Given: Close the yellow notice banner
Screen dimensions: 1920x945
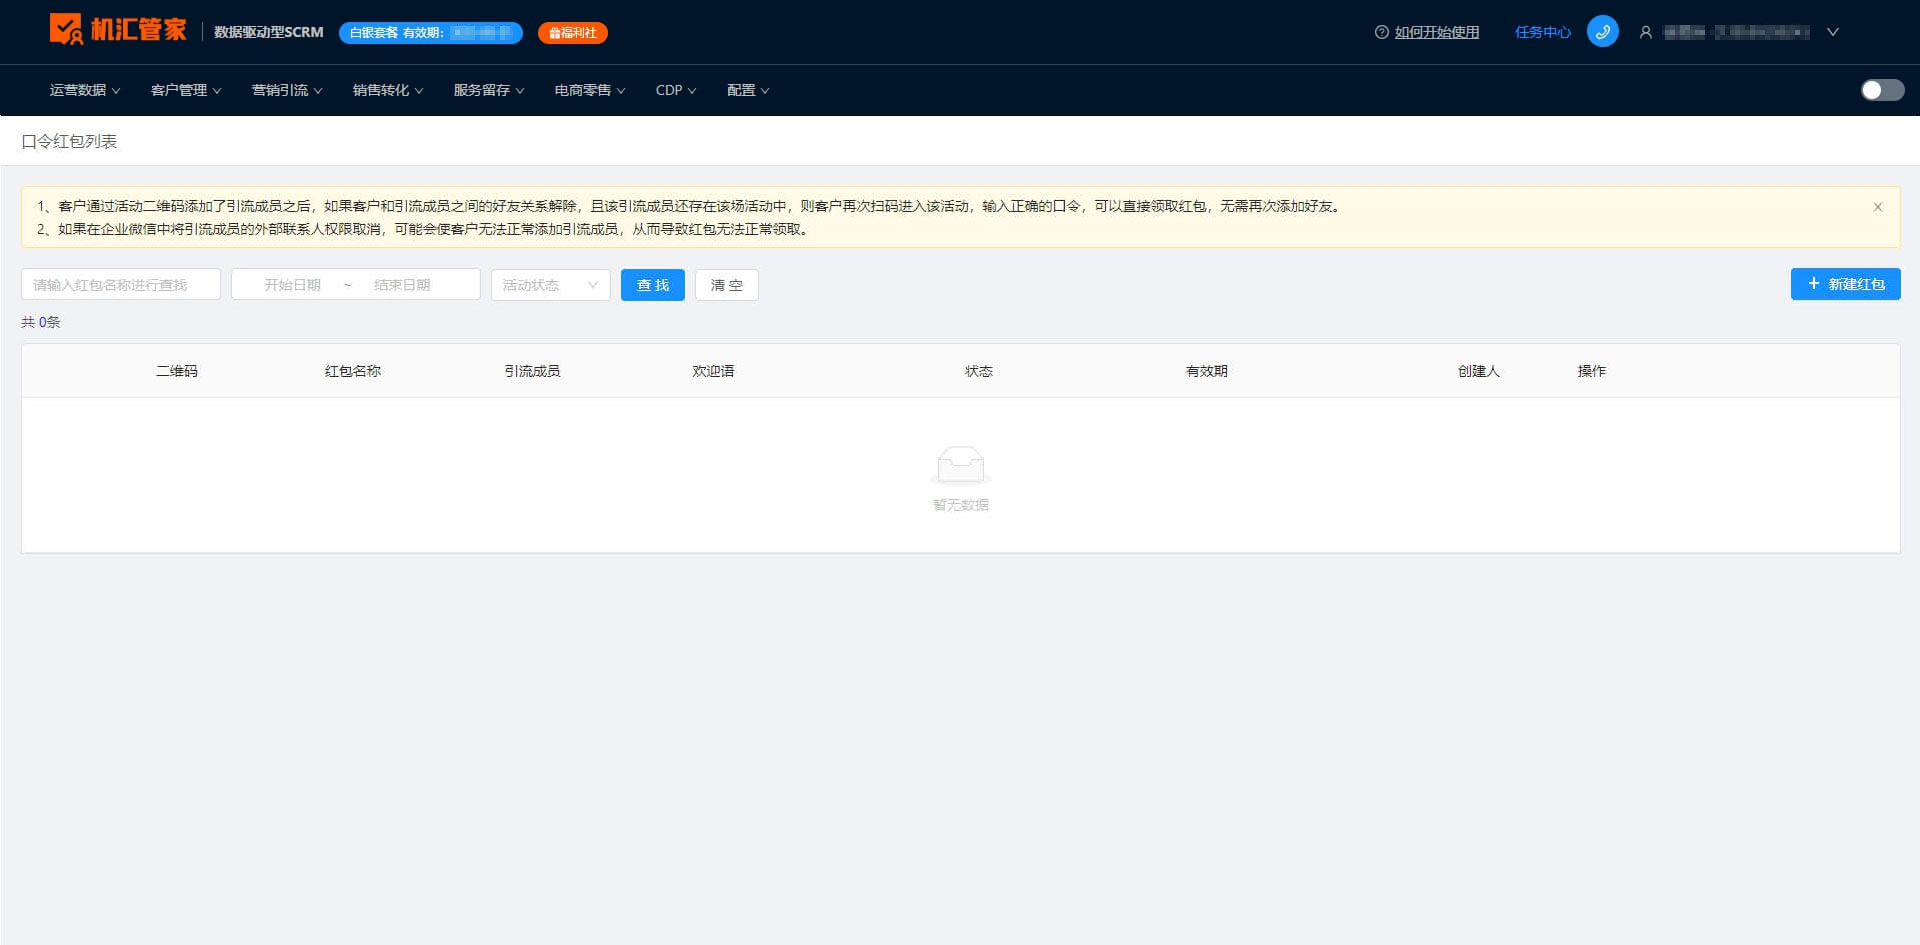Looking at the screenshot, I should (1877, 207).
